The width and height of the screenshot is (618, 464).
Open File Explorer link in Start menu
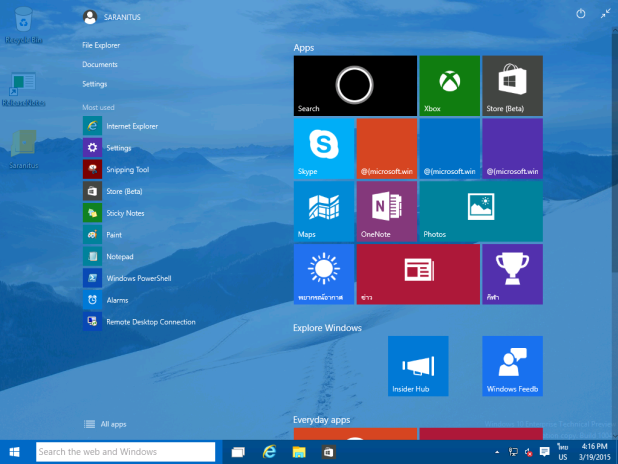click(101, 45)
